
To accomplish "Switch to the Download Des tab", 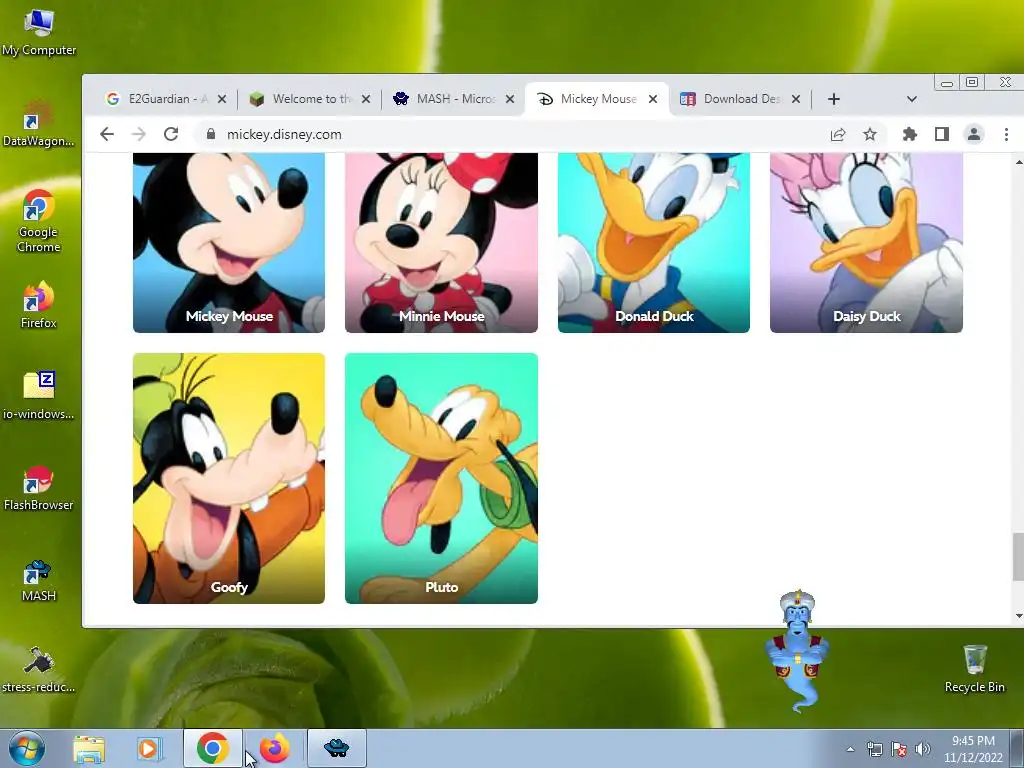I will (x=742, y=99).
